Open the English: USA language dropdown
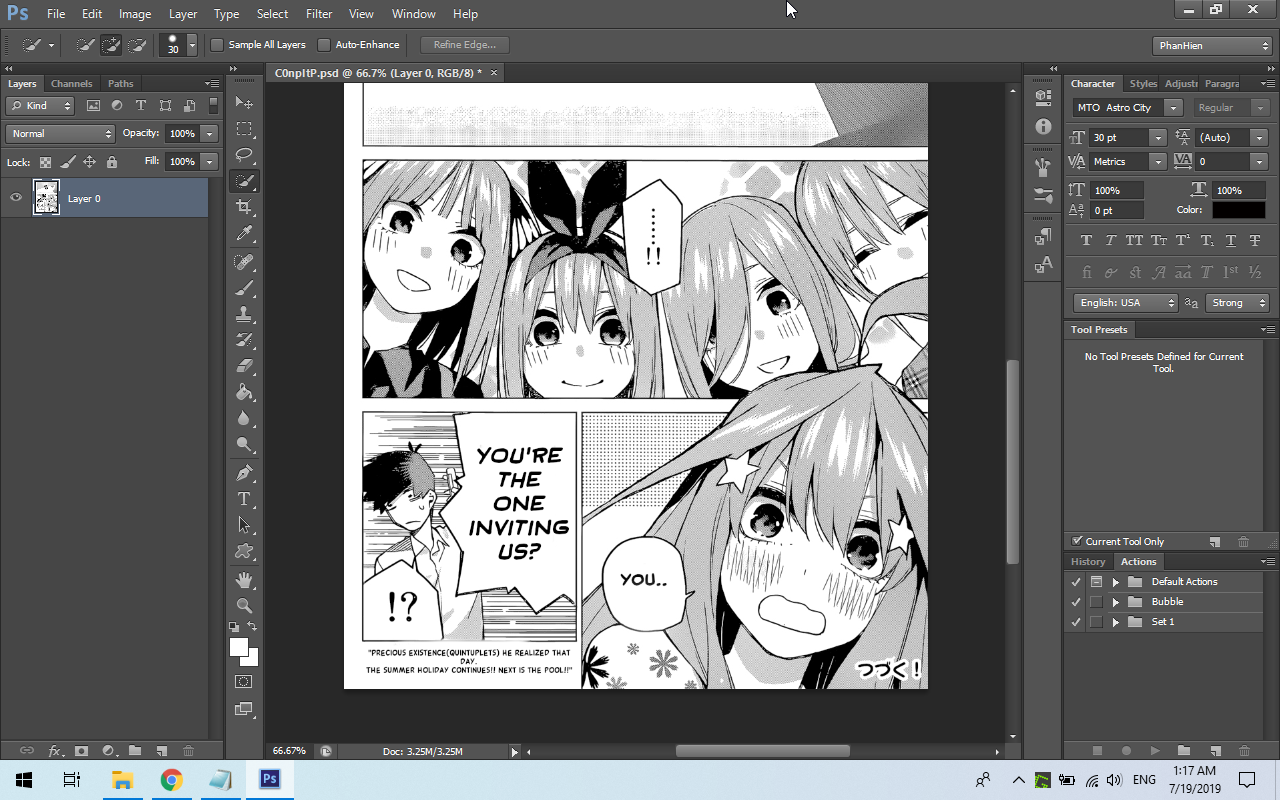The width and height of the screenshot is (1280, 800). (1126, 302)
